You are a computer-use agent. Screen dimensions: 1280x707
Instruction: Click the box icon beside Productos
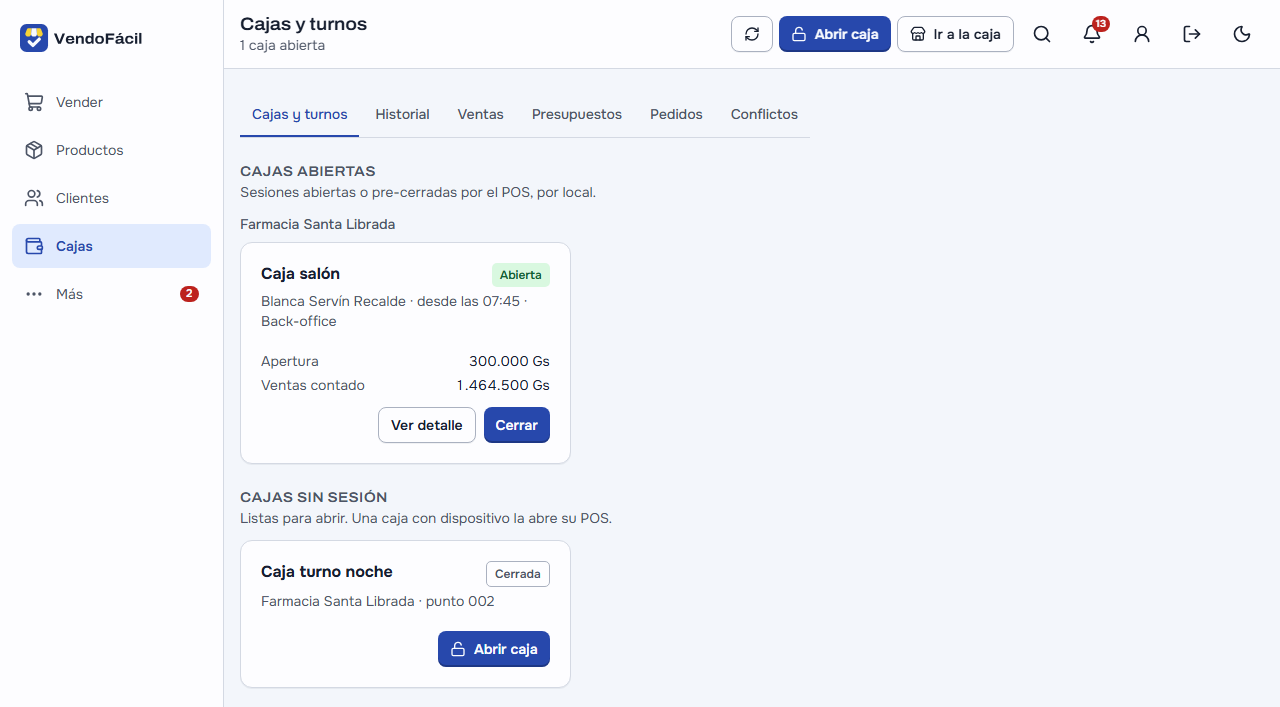(34, 150)
